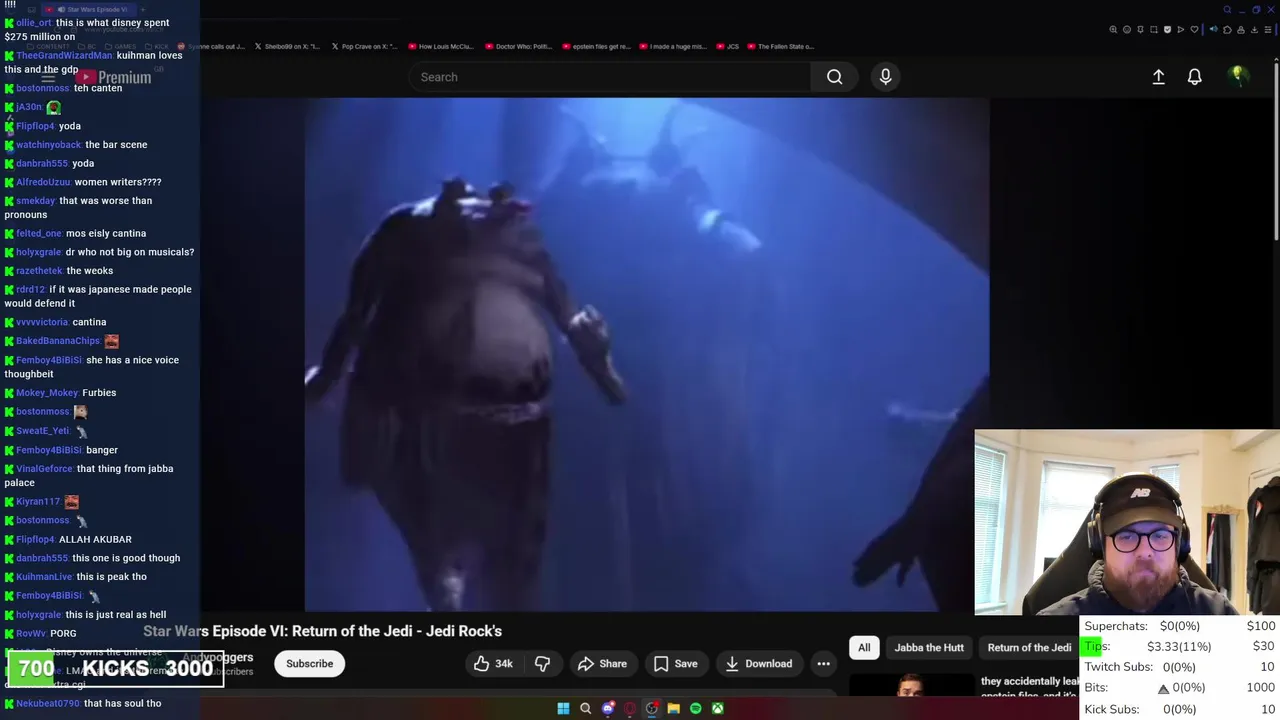Click the browser zoom/find magnifier icon
The height and width of the screenshot is (720, 1280).
point(1113,30)
